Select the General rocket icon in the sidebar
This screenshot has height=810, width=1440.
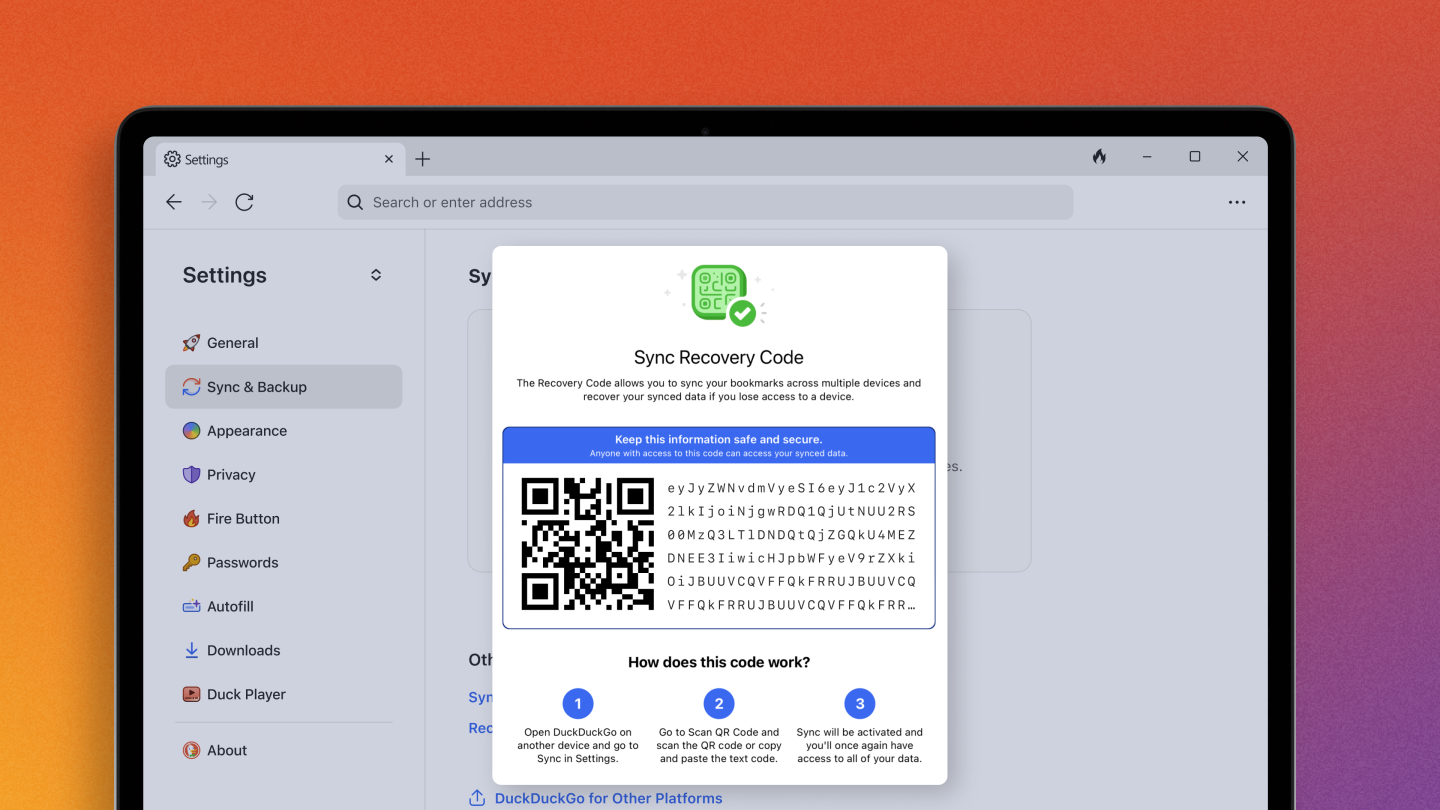pos(190,342)
